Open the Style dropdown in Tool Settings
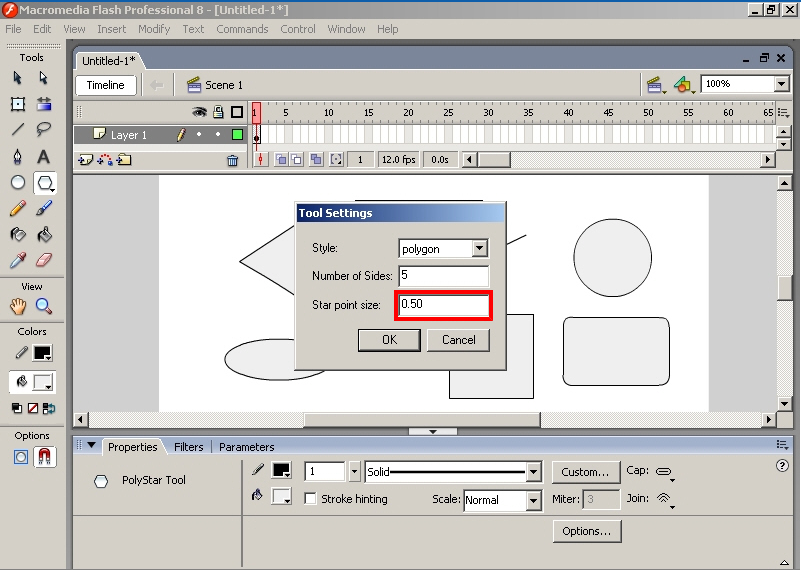 click(x=479, y=249)
